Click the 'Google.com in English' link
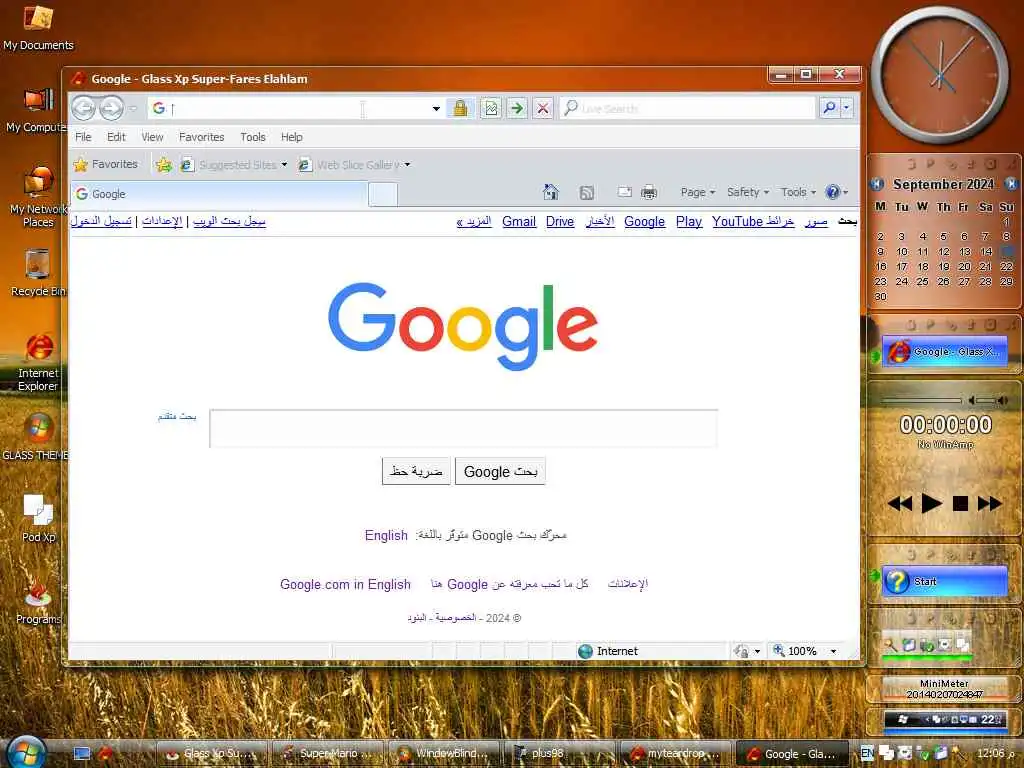The height and width of the screenshot is (768, 1024). (x=345, y=584)
